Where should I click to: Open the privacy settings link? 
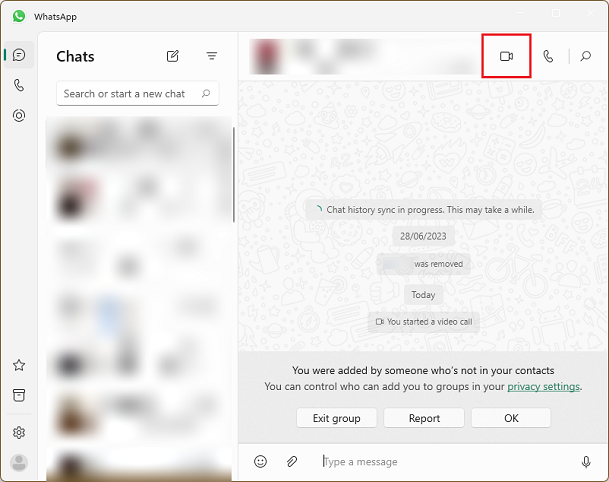543,386
